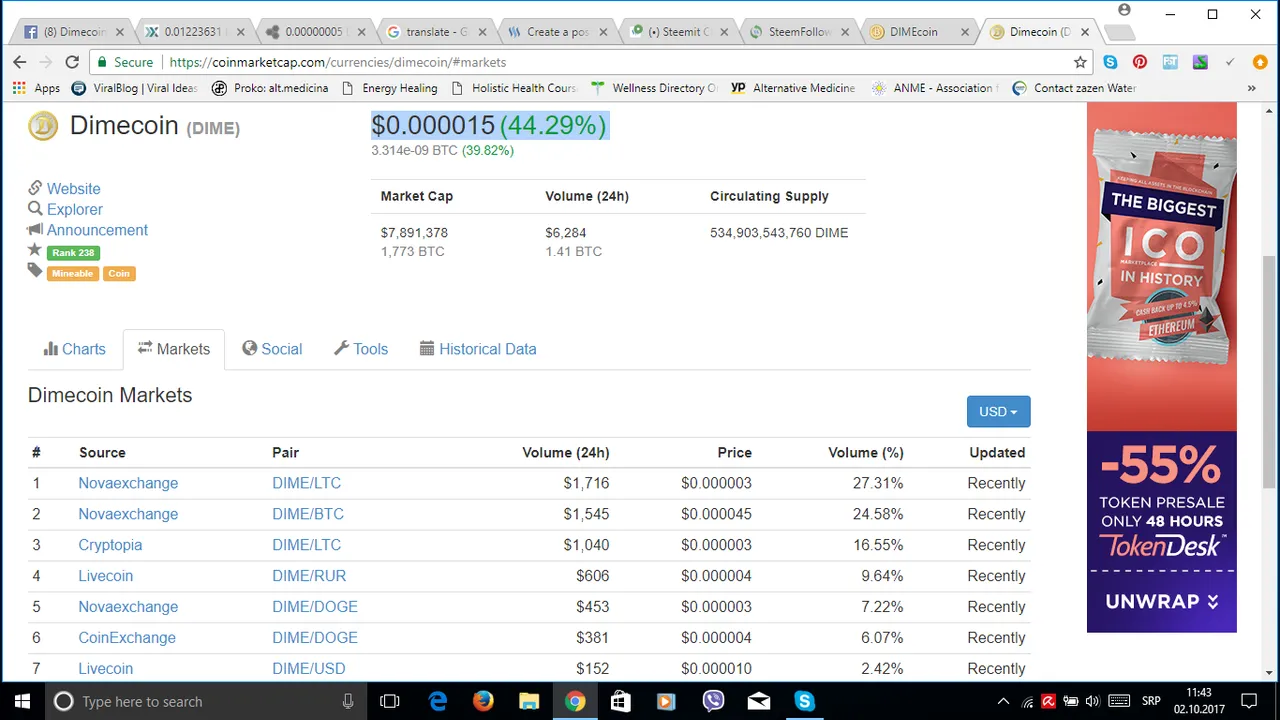The width and height of the screenshot is (1280, 720).
Task: Open Microsoft Store from the taskbar
Action: [621, 701]
